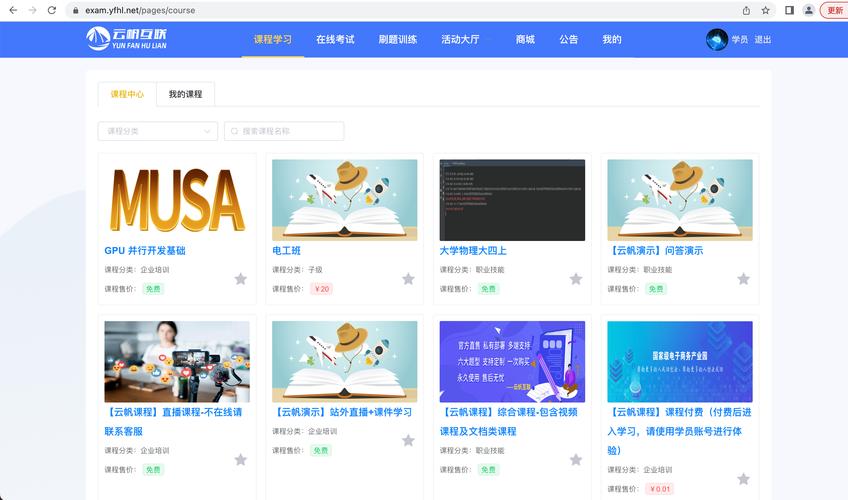Click the ¥0.01 price tag on 课程付费
This screenshot has height=500, width=848.
(659, 489)
